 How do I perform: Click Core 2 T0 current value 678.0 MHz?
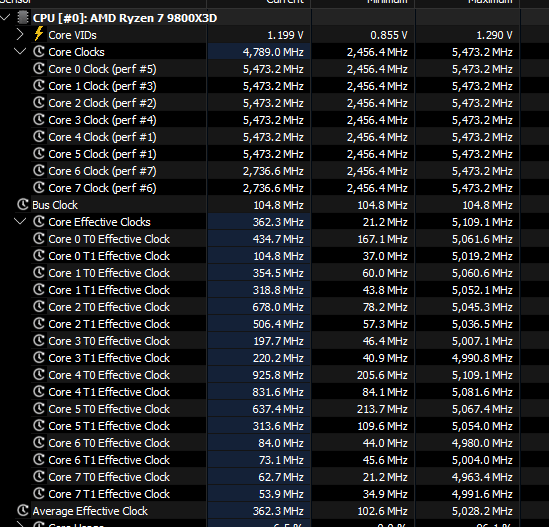pyautogui.click(x=278, y=307)
